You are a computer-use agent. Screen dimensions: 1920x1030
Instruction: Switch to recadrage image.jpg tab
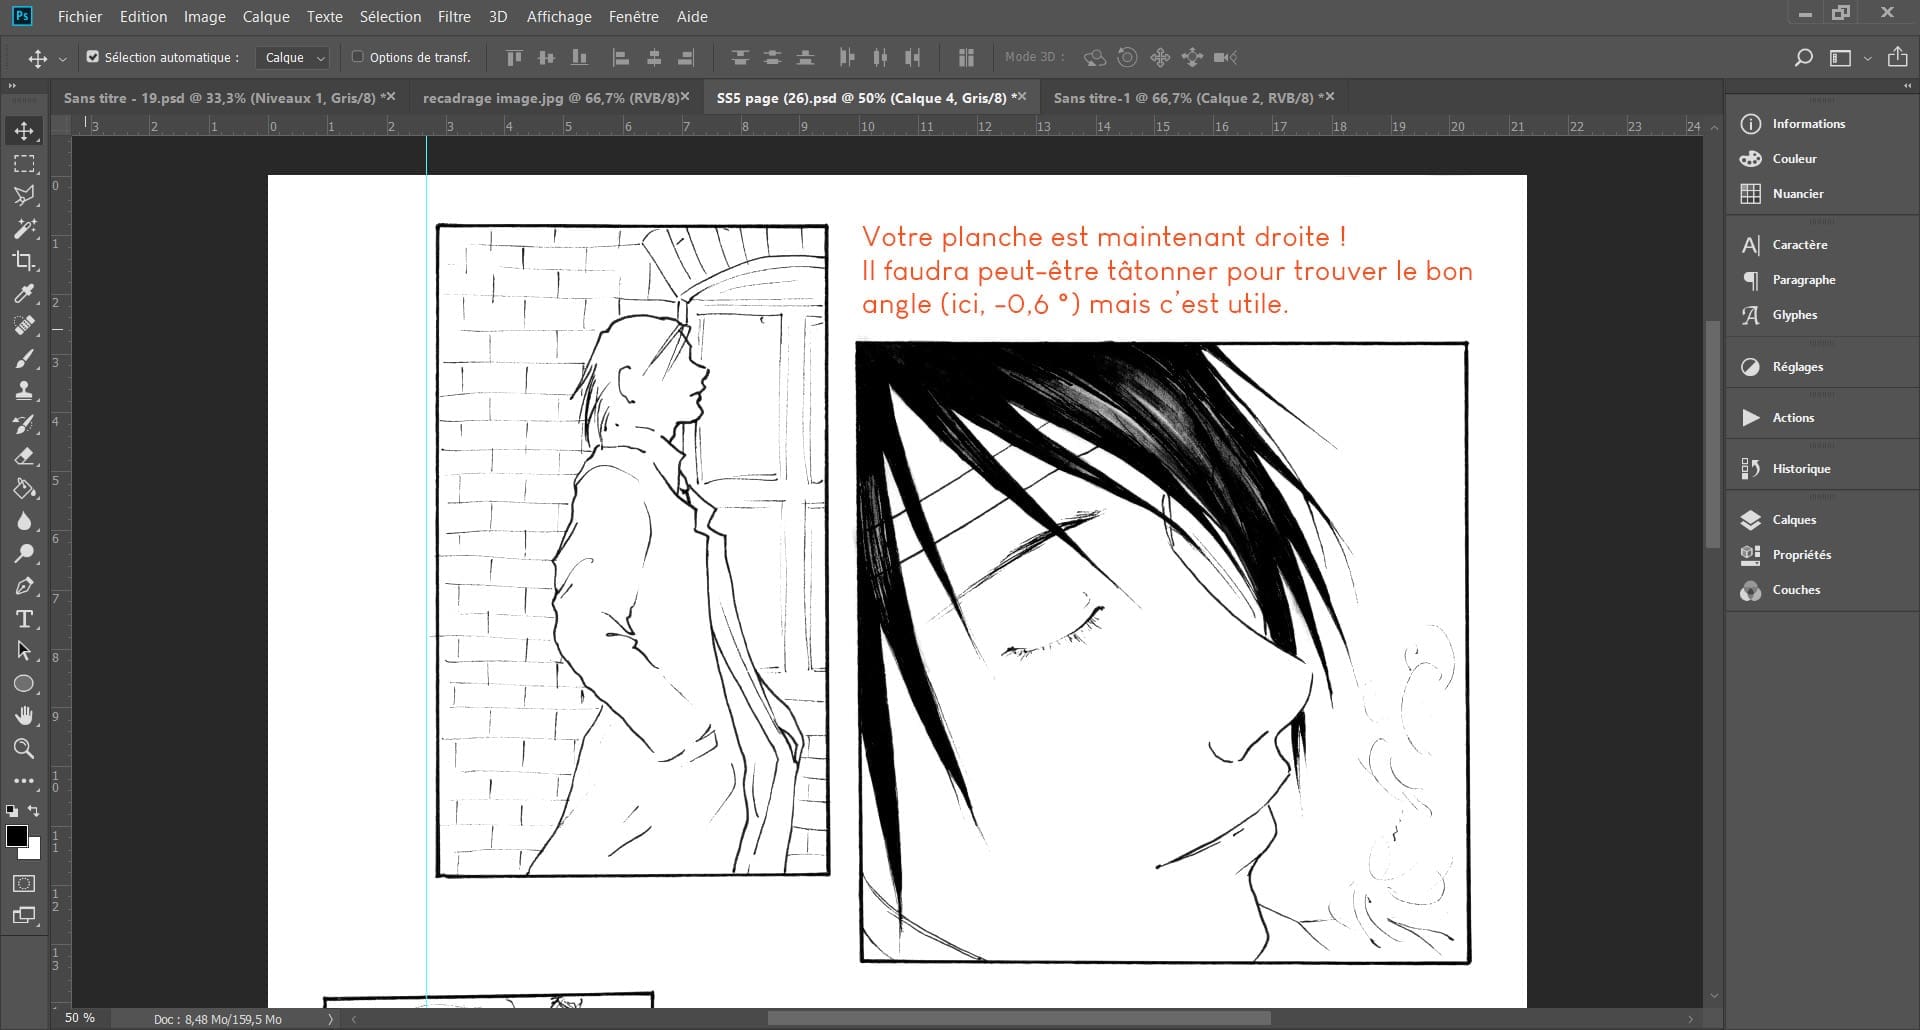[550, 98]
